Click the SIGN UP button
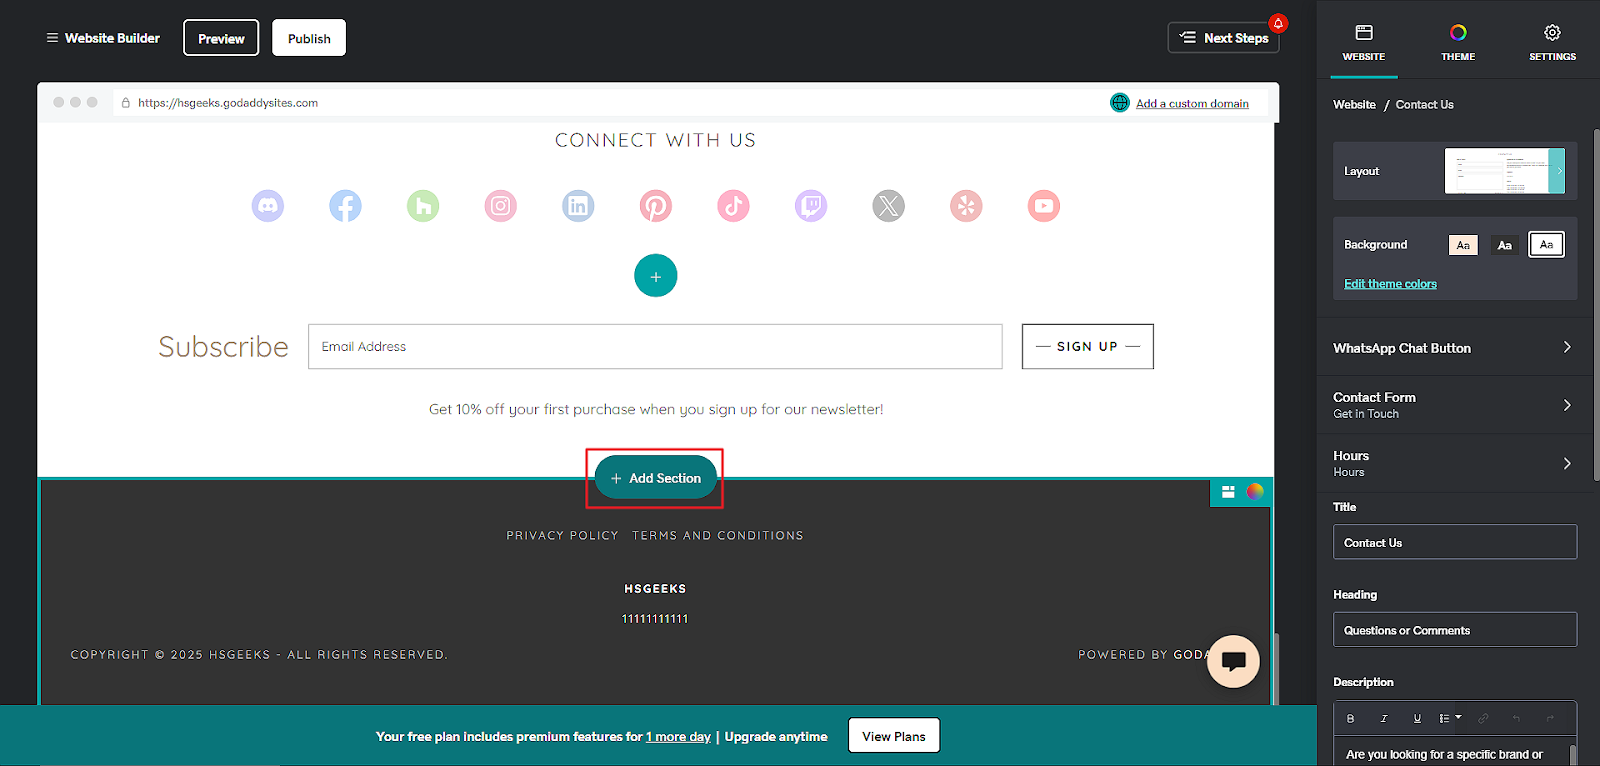The image size is (1600, 766). point(1088,346)
